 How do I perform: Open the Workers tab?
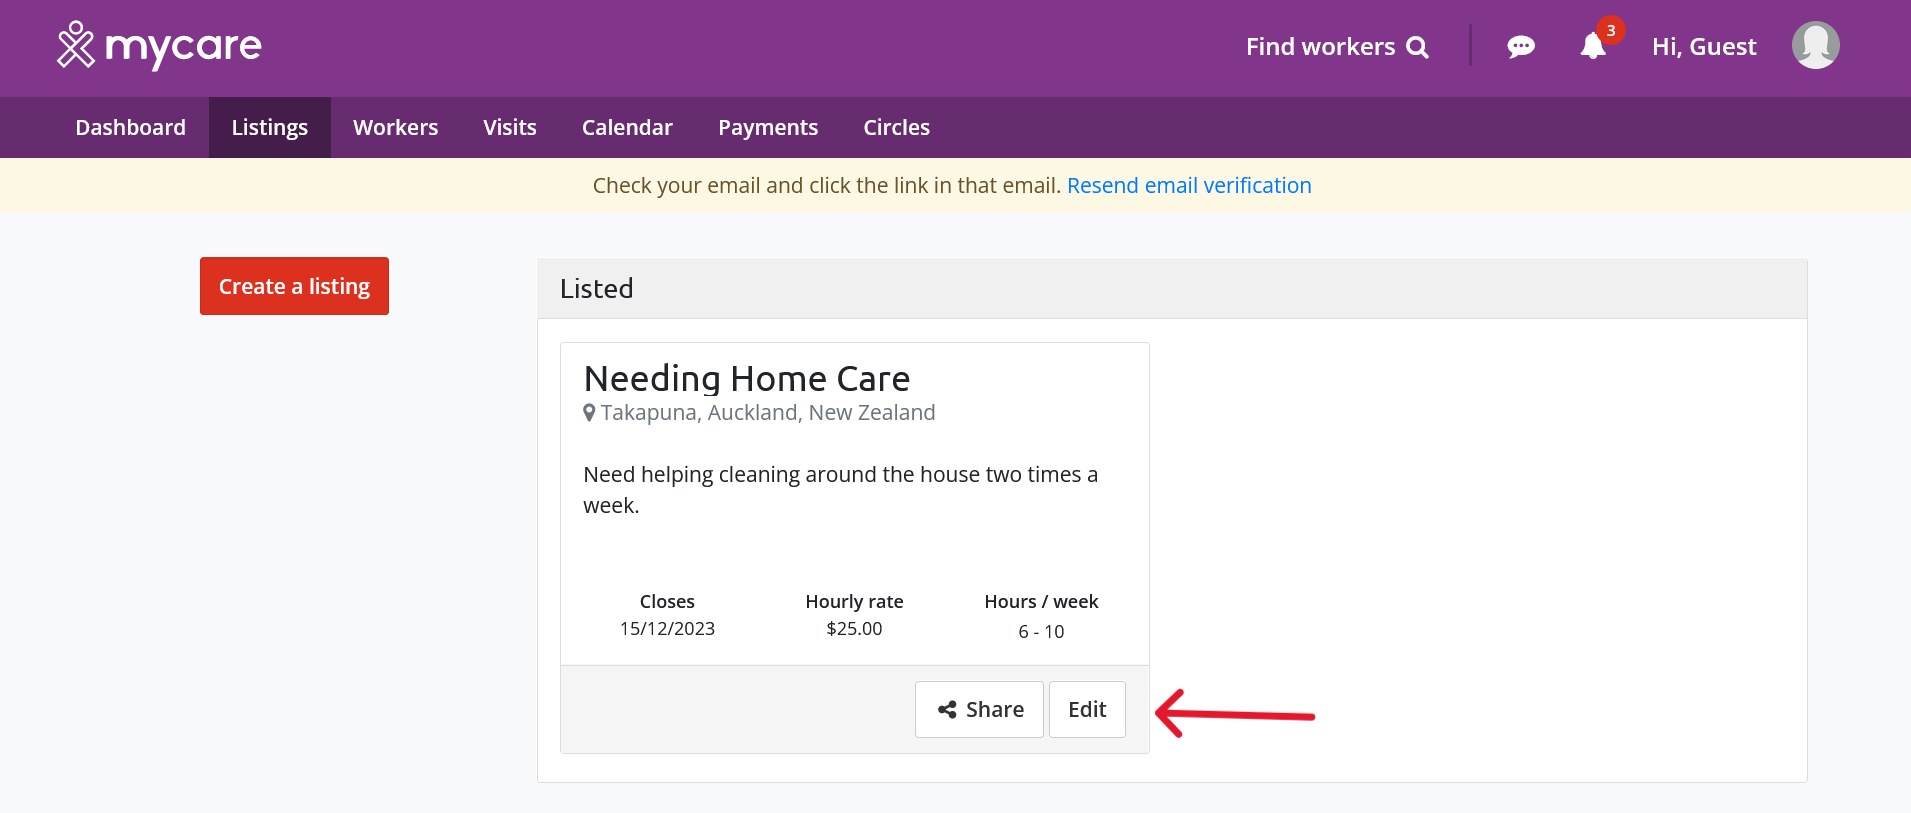[396, 127]
